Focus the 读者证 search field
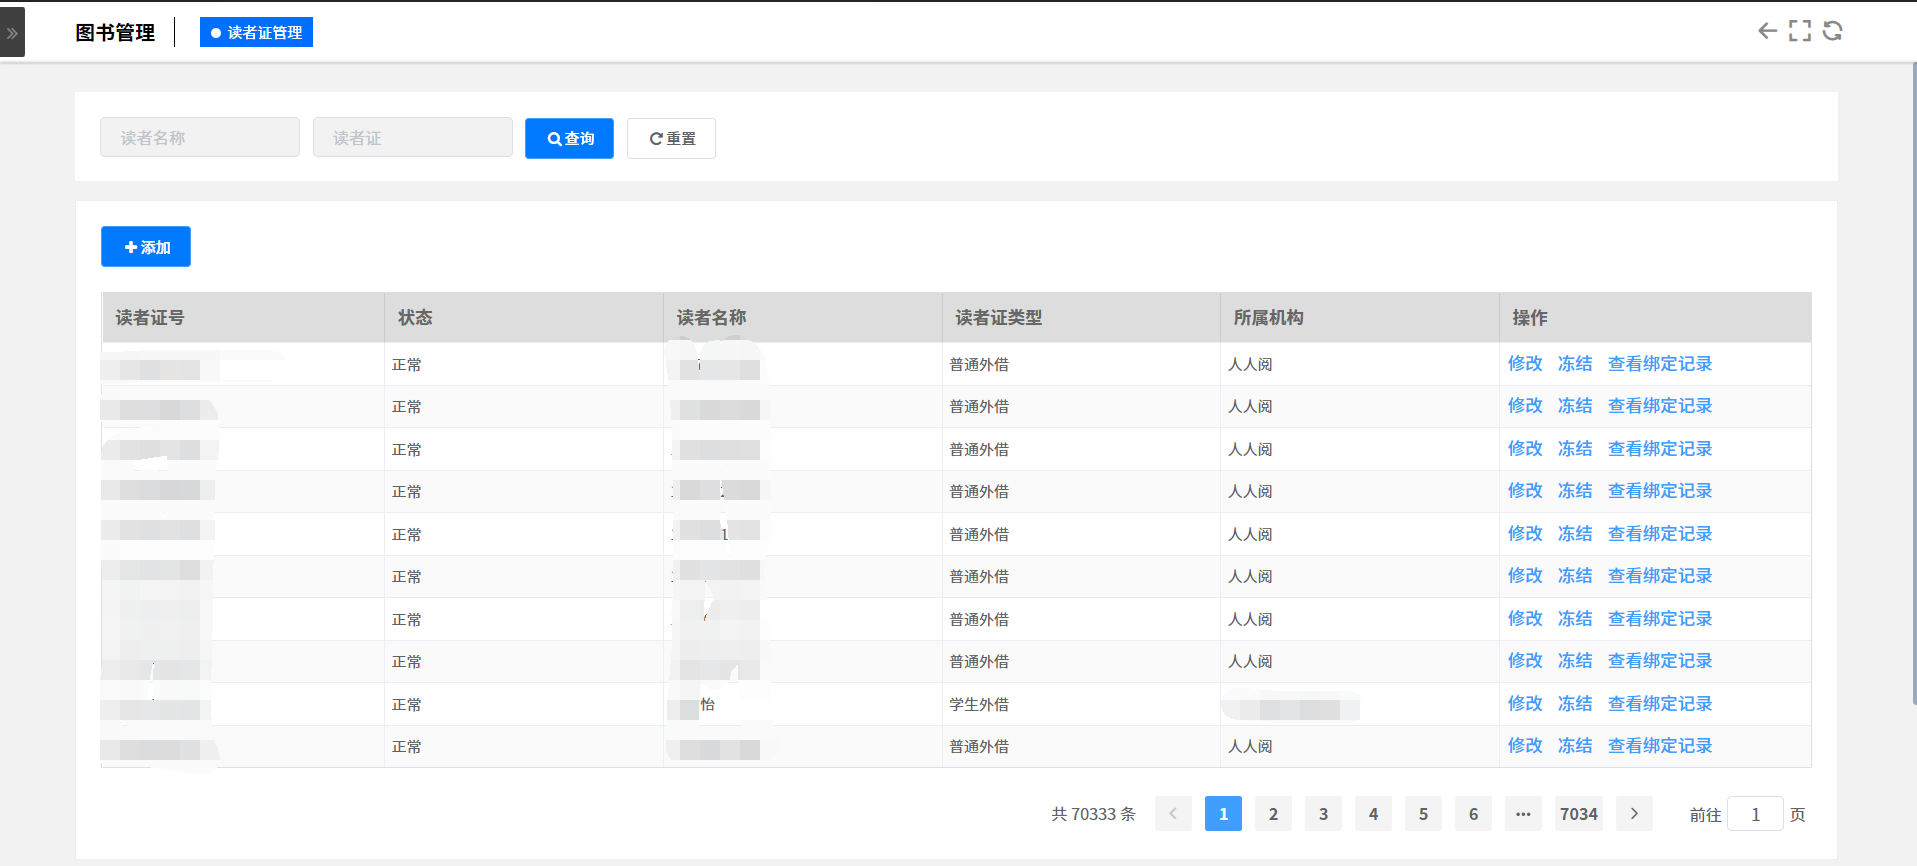This screenshot has height=866, width=1917. pyautogui.click(x=412, y=138)
